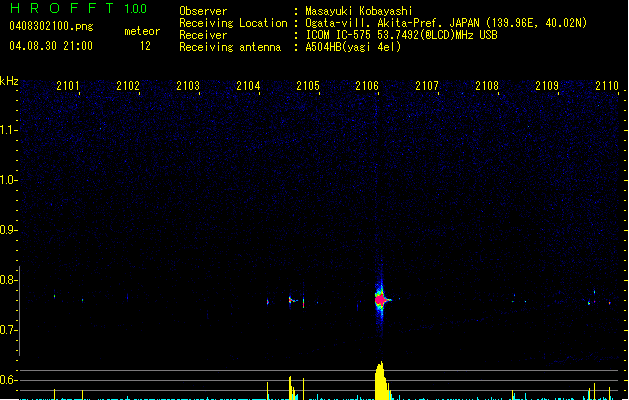Click the 0.6 kHz frequency label
629x400 pixels.
point(8,380)
